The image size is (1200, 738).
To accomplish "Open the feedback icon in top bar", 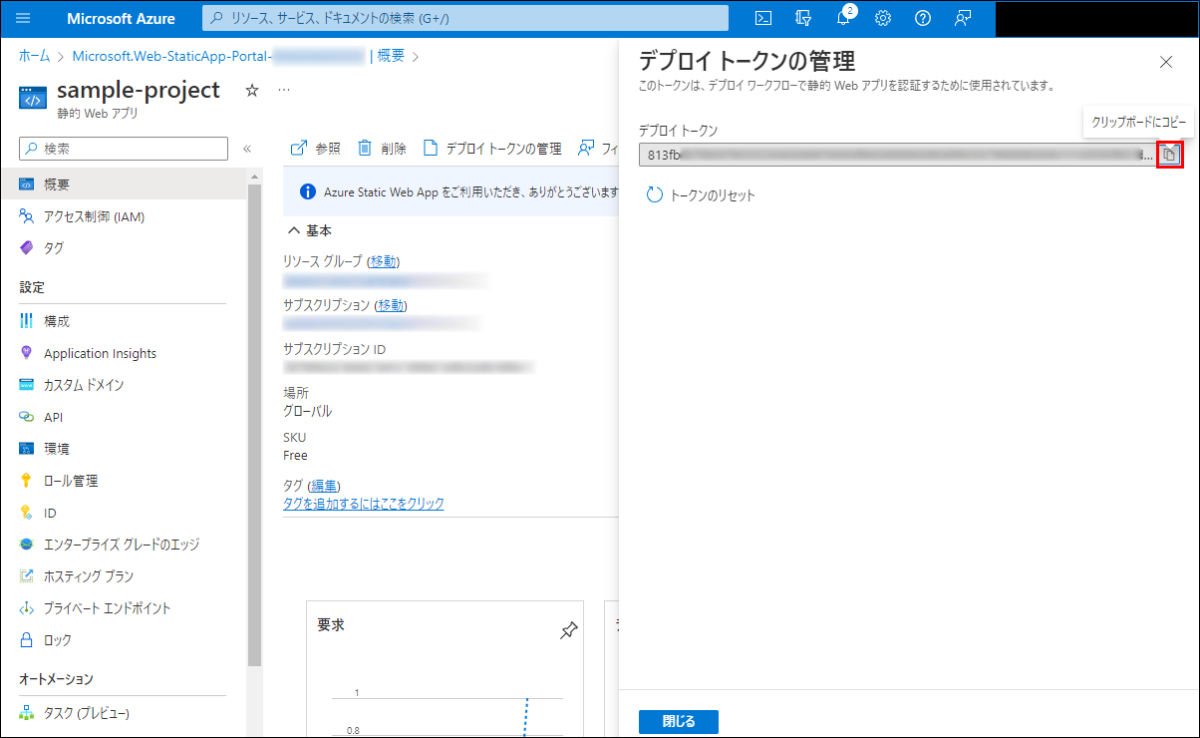I will click(x=963, y=18).
